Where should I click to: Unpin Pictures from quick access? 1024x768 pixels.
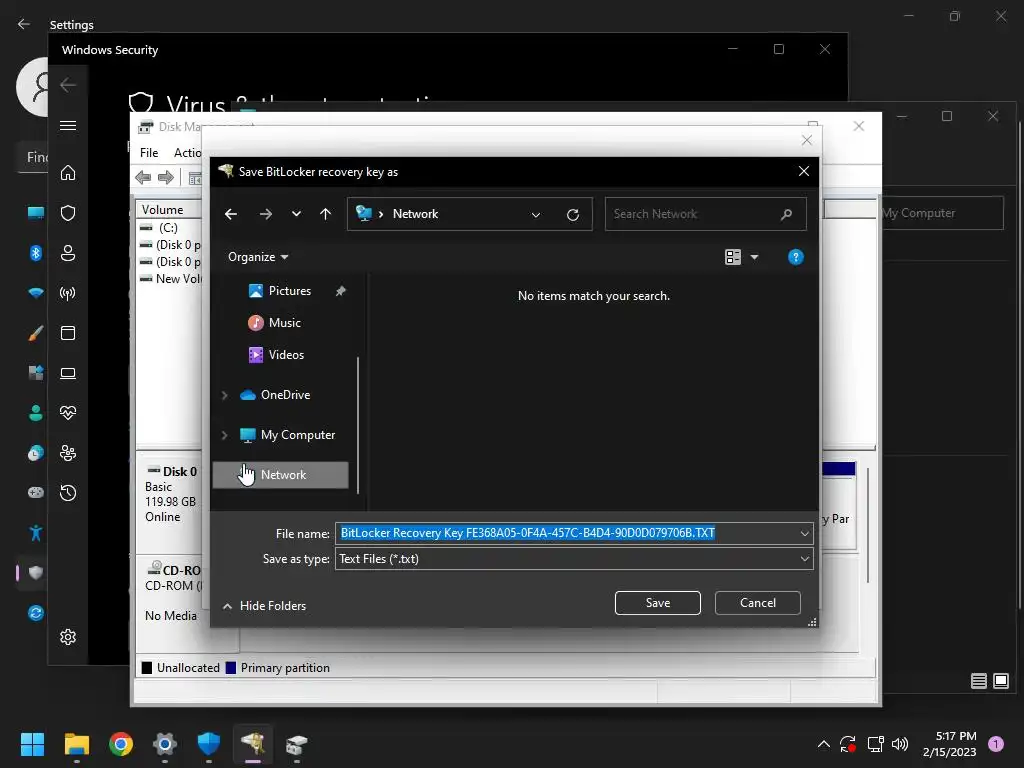[x=340, y=291]
